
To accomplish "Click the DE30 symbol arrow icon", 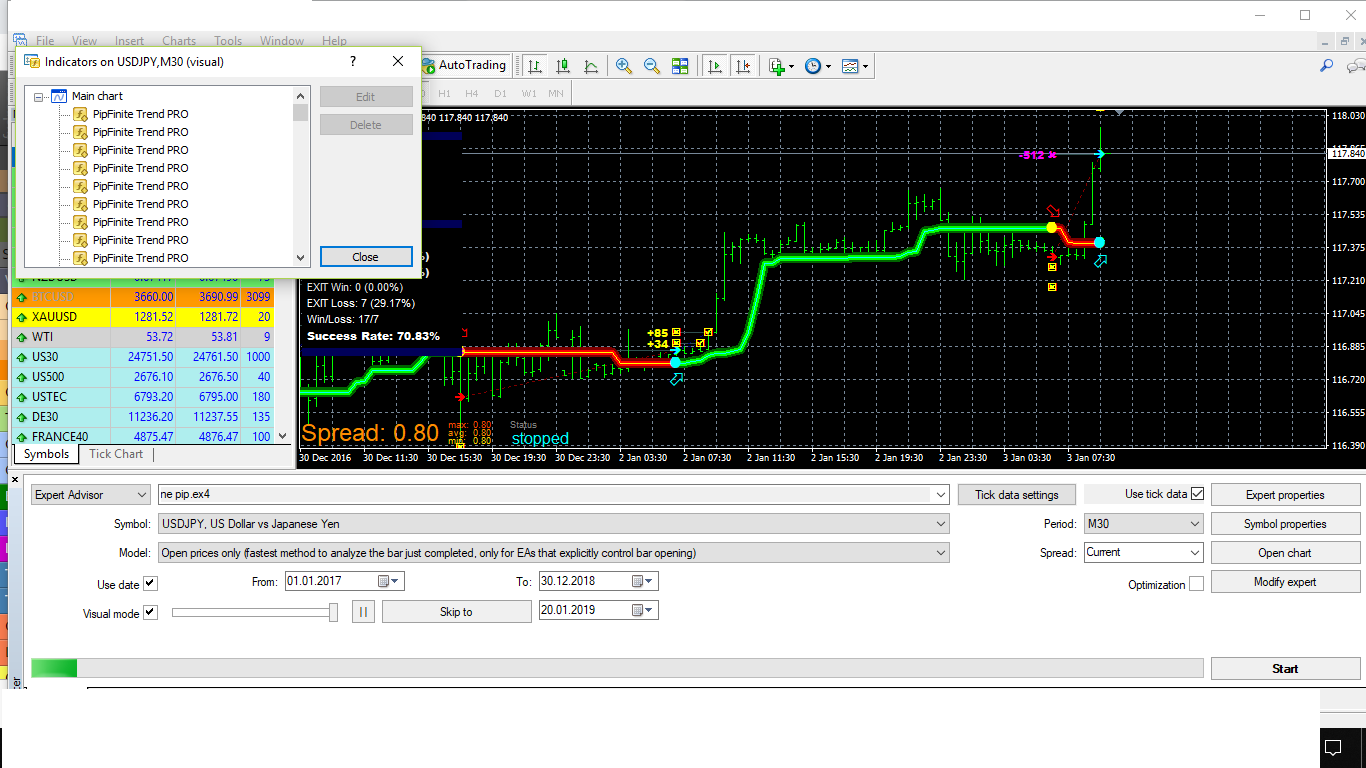I will click(x=21, y=417).
